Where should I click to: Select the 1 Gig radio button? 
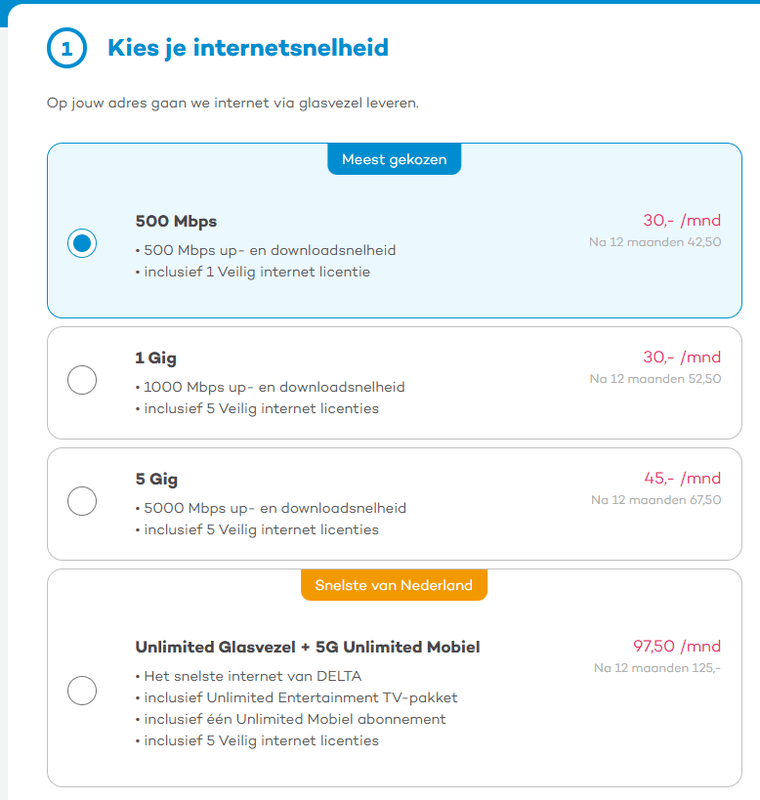[84, 380]
